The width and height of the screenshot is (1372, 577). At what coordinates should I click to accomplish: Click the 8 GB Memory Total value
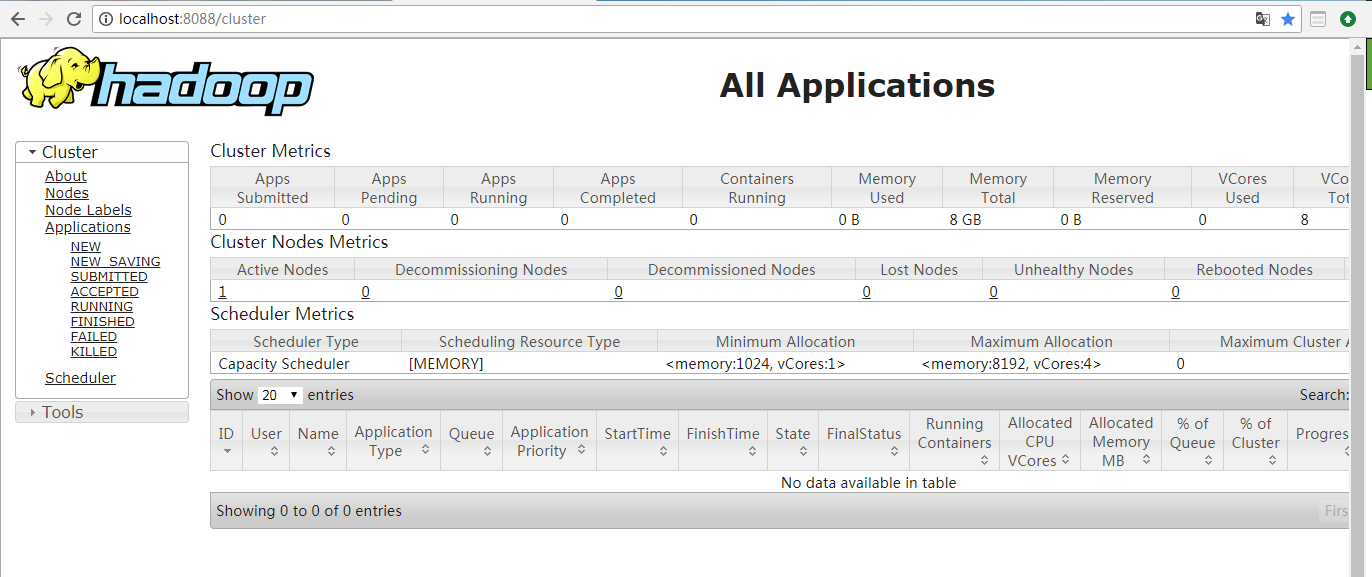click(965, 219)
